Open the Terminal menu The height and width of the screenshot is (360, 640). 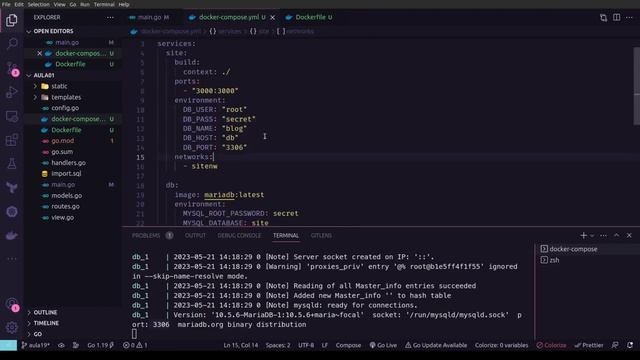tap(104, 4)
